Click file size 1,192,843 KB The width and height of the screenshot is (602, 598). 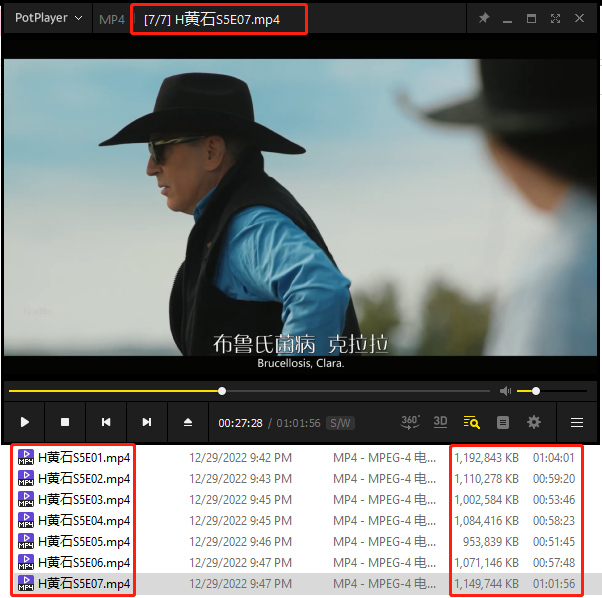(486, 458)
